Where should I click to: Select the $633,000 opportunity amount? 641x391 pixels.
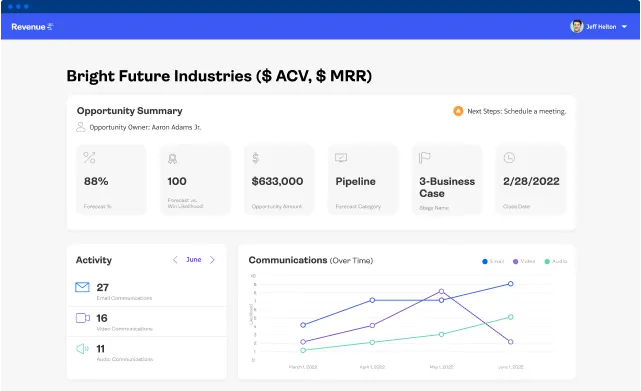tap(277, 181)
